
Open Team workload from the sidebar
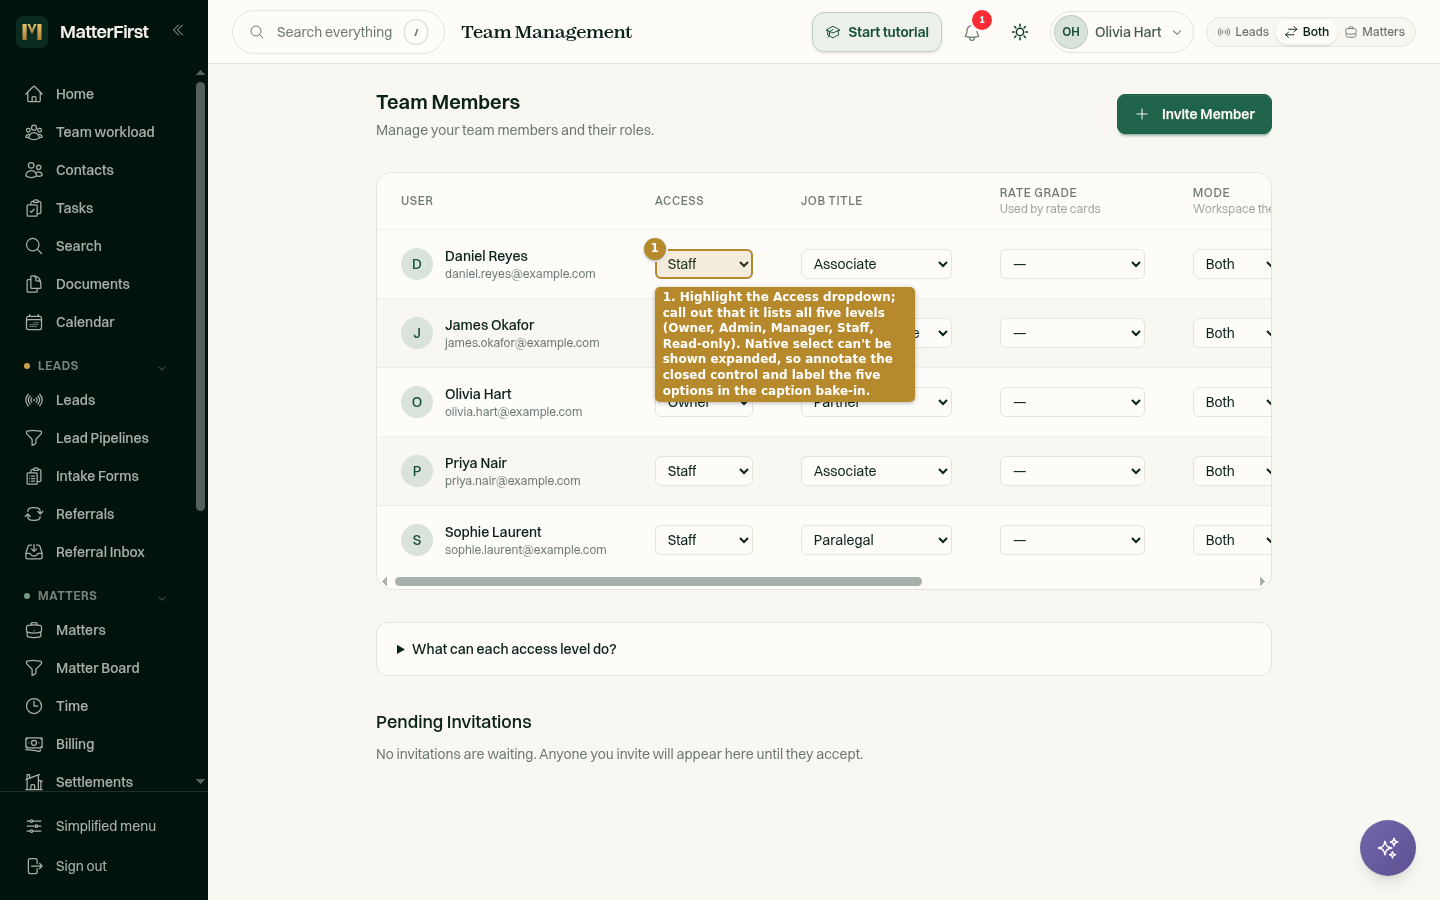96,132
